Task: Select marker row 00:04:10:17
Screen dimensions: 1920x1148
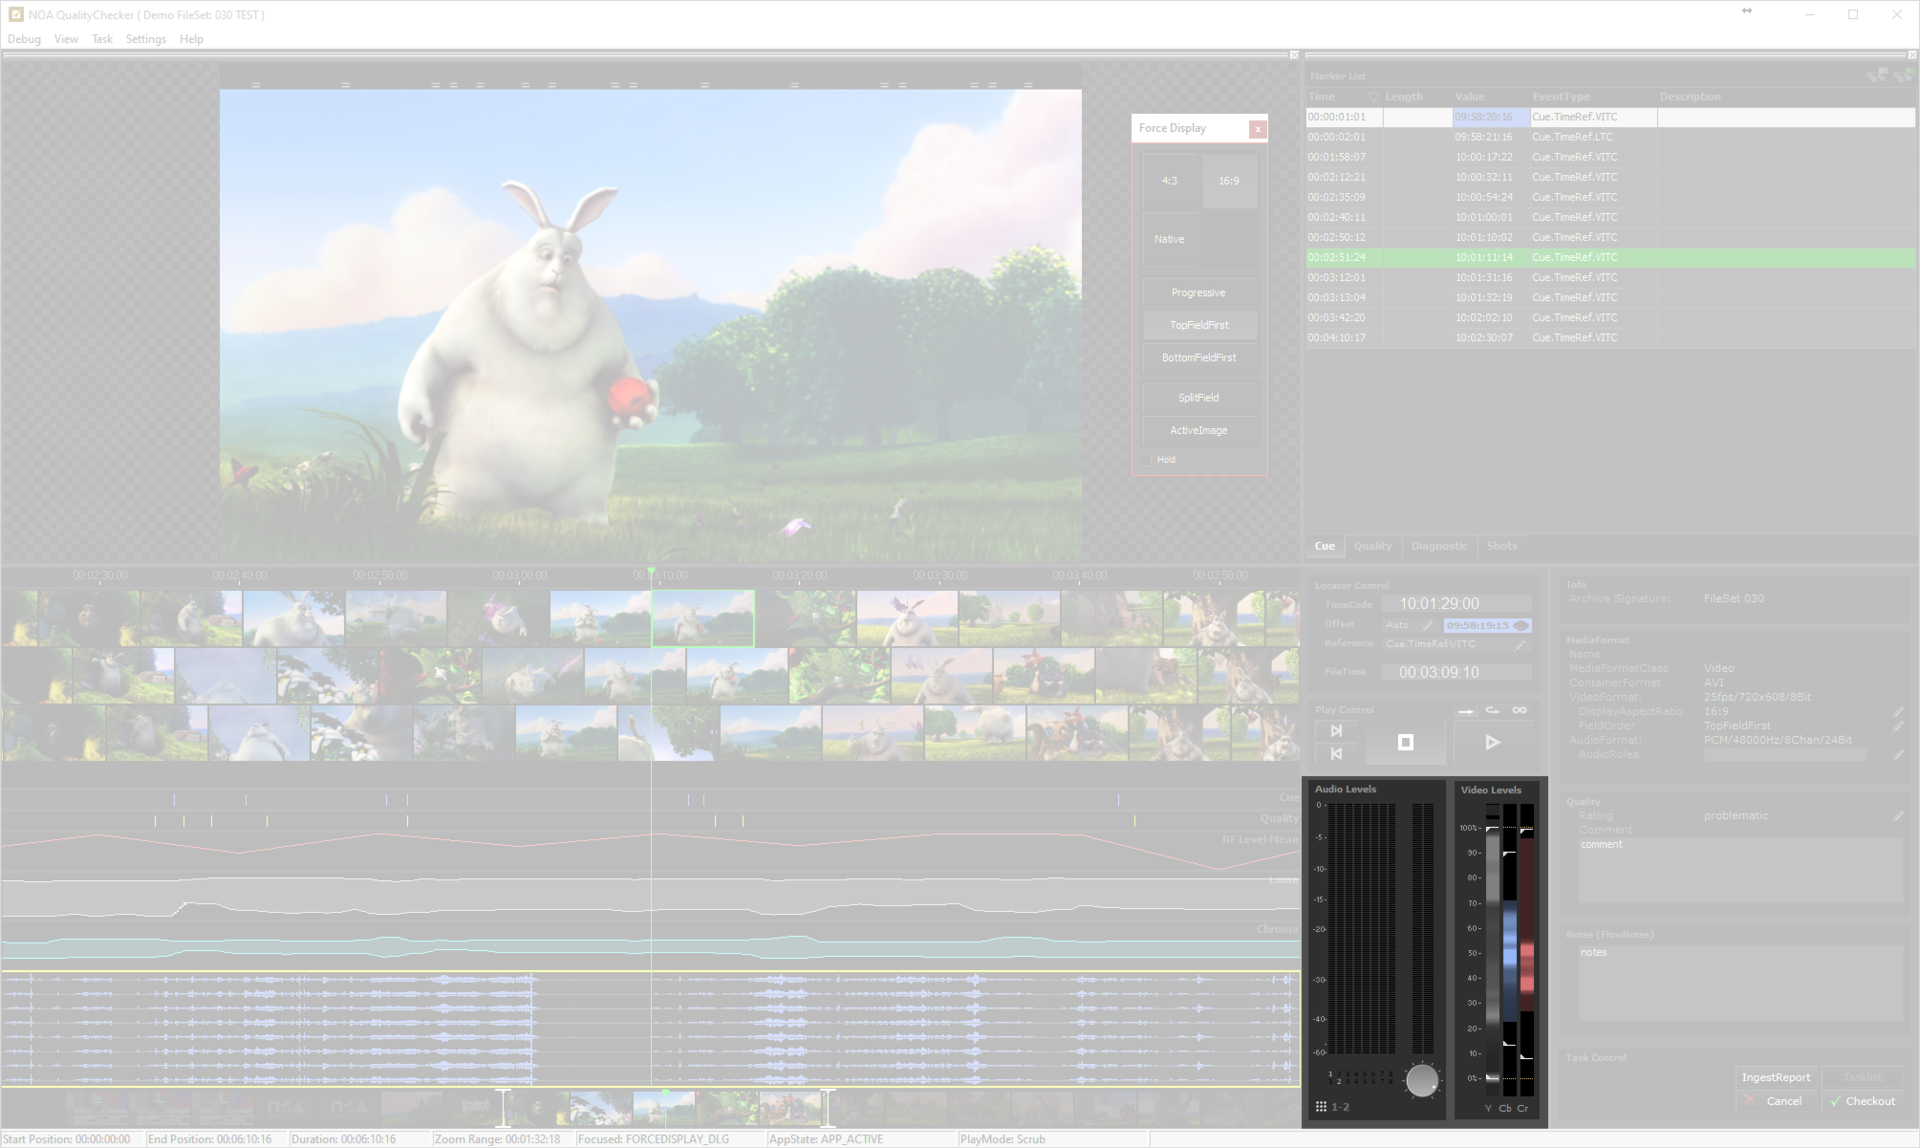Action: pyautogui.click(x=1610, y=338)
